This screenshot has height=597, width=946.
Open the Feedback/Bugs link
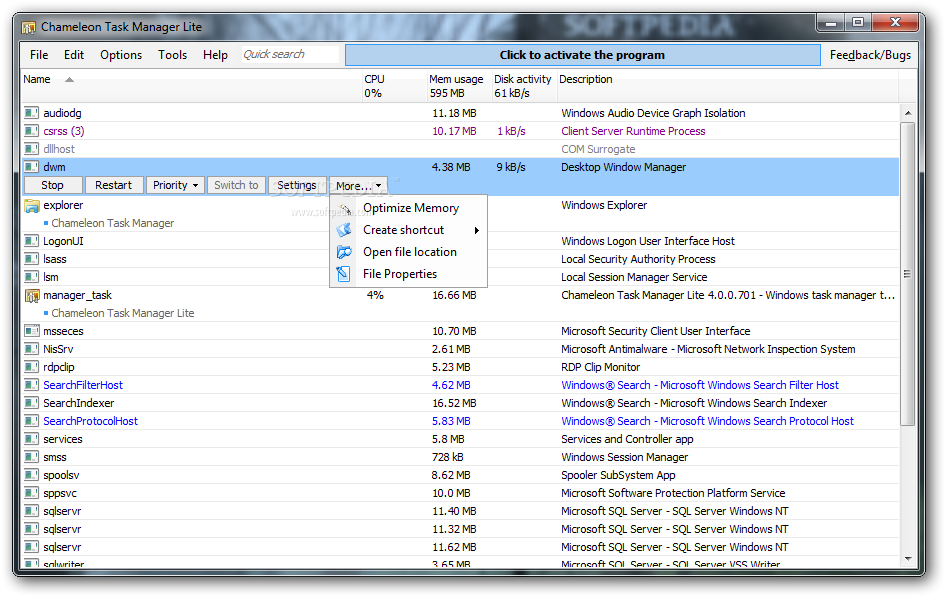tap(870, 55)
